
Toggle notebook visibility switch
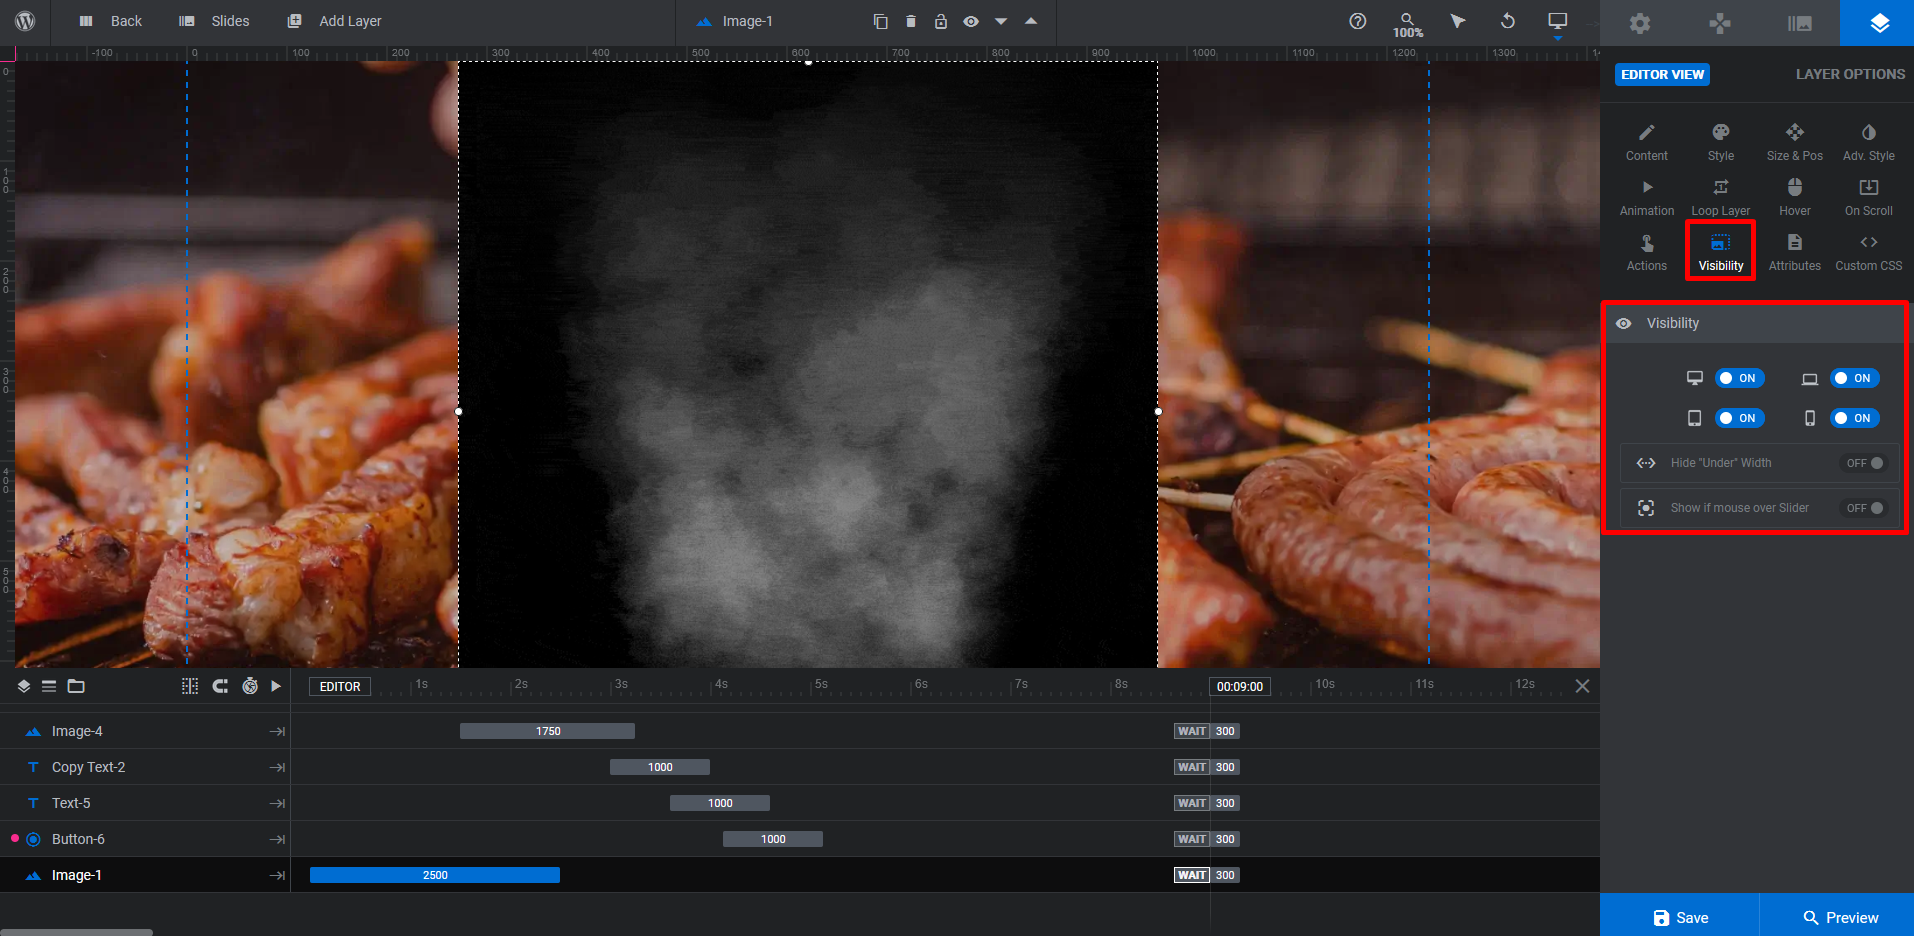[1855, 378]
